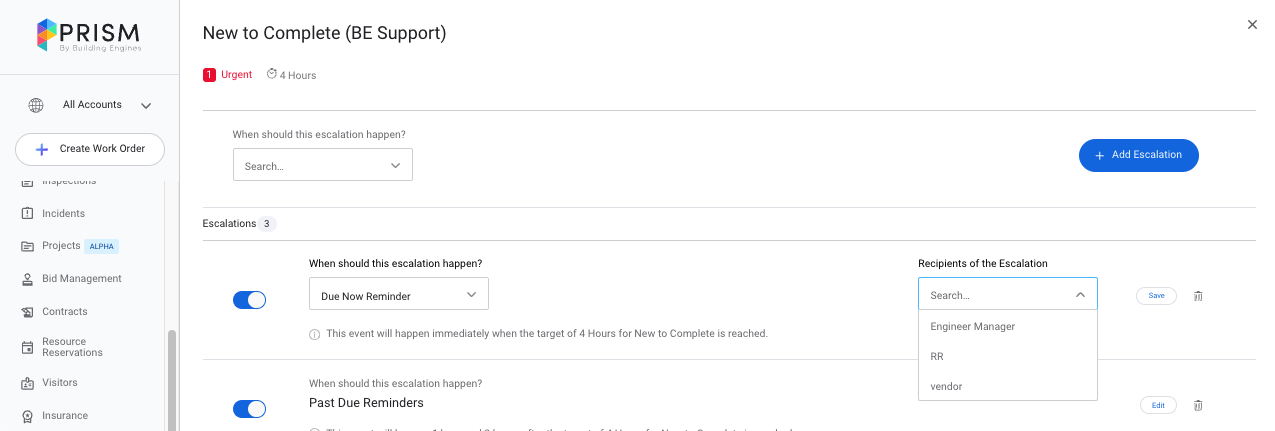Open the top escalation timing dropdown
Screen dimensions: 1275x431
(x=322, y=166)
